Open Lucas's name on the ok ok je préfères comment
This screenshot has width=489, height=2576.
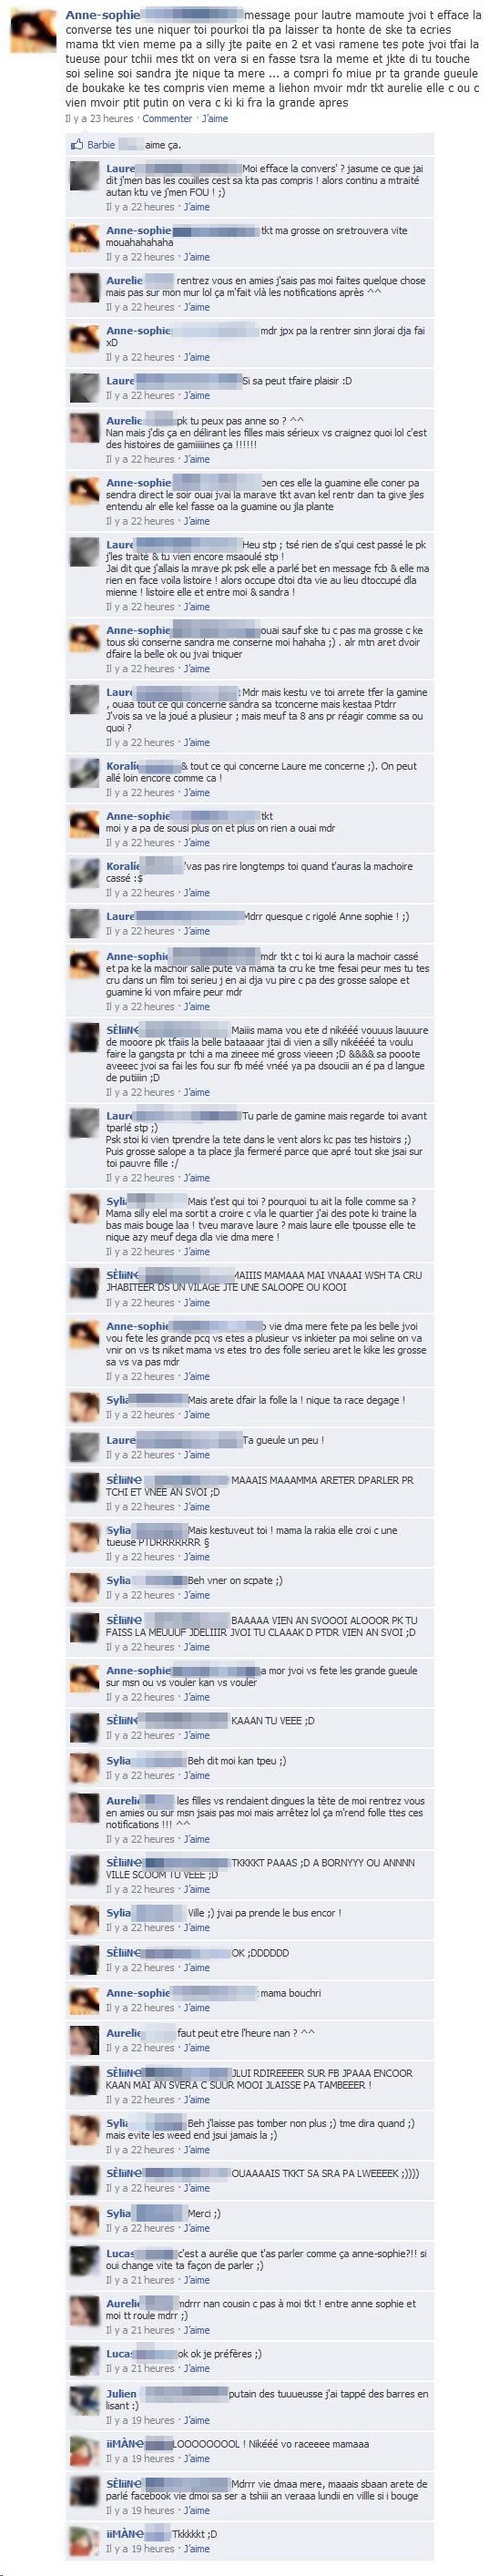[120, 2354]
